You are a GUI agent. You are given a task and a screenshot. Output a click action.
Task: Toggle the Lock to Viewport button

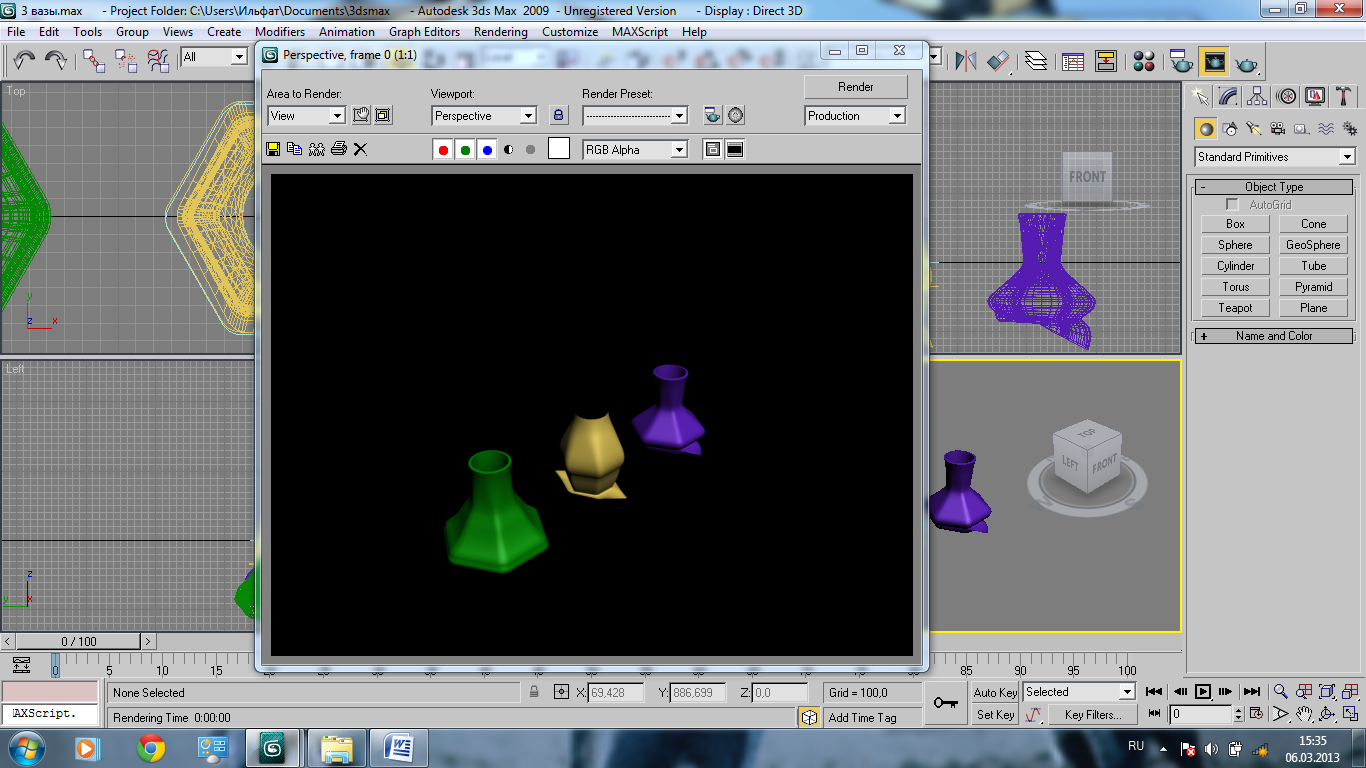[559, 115]
